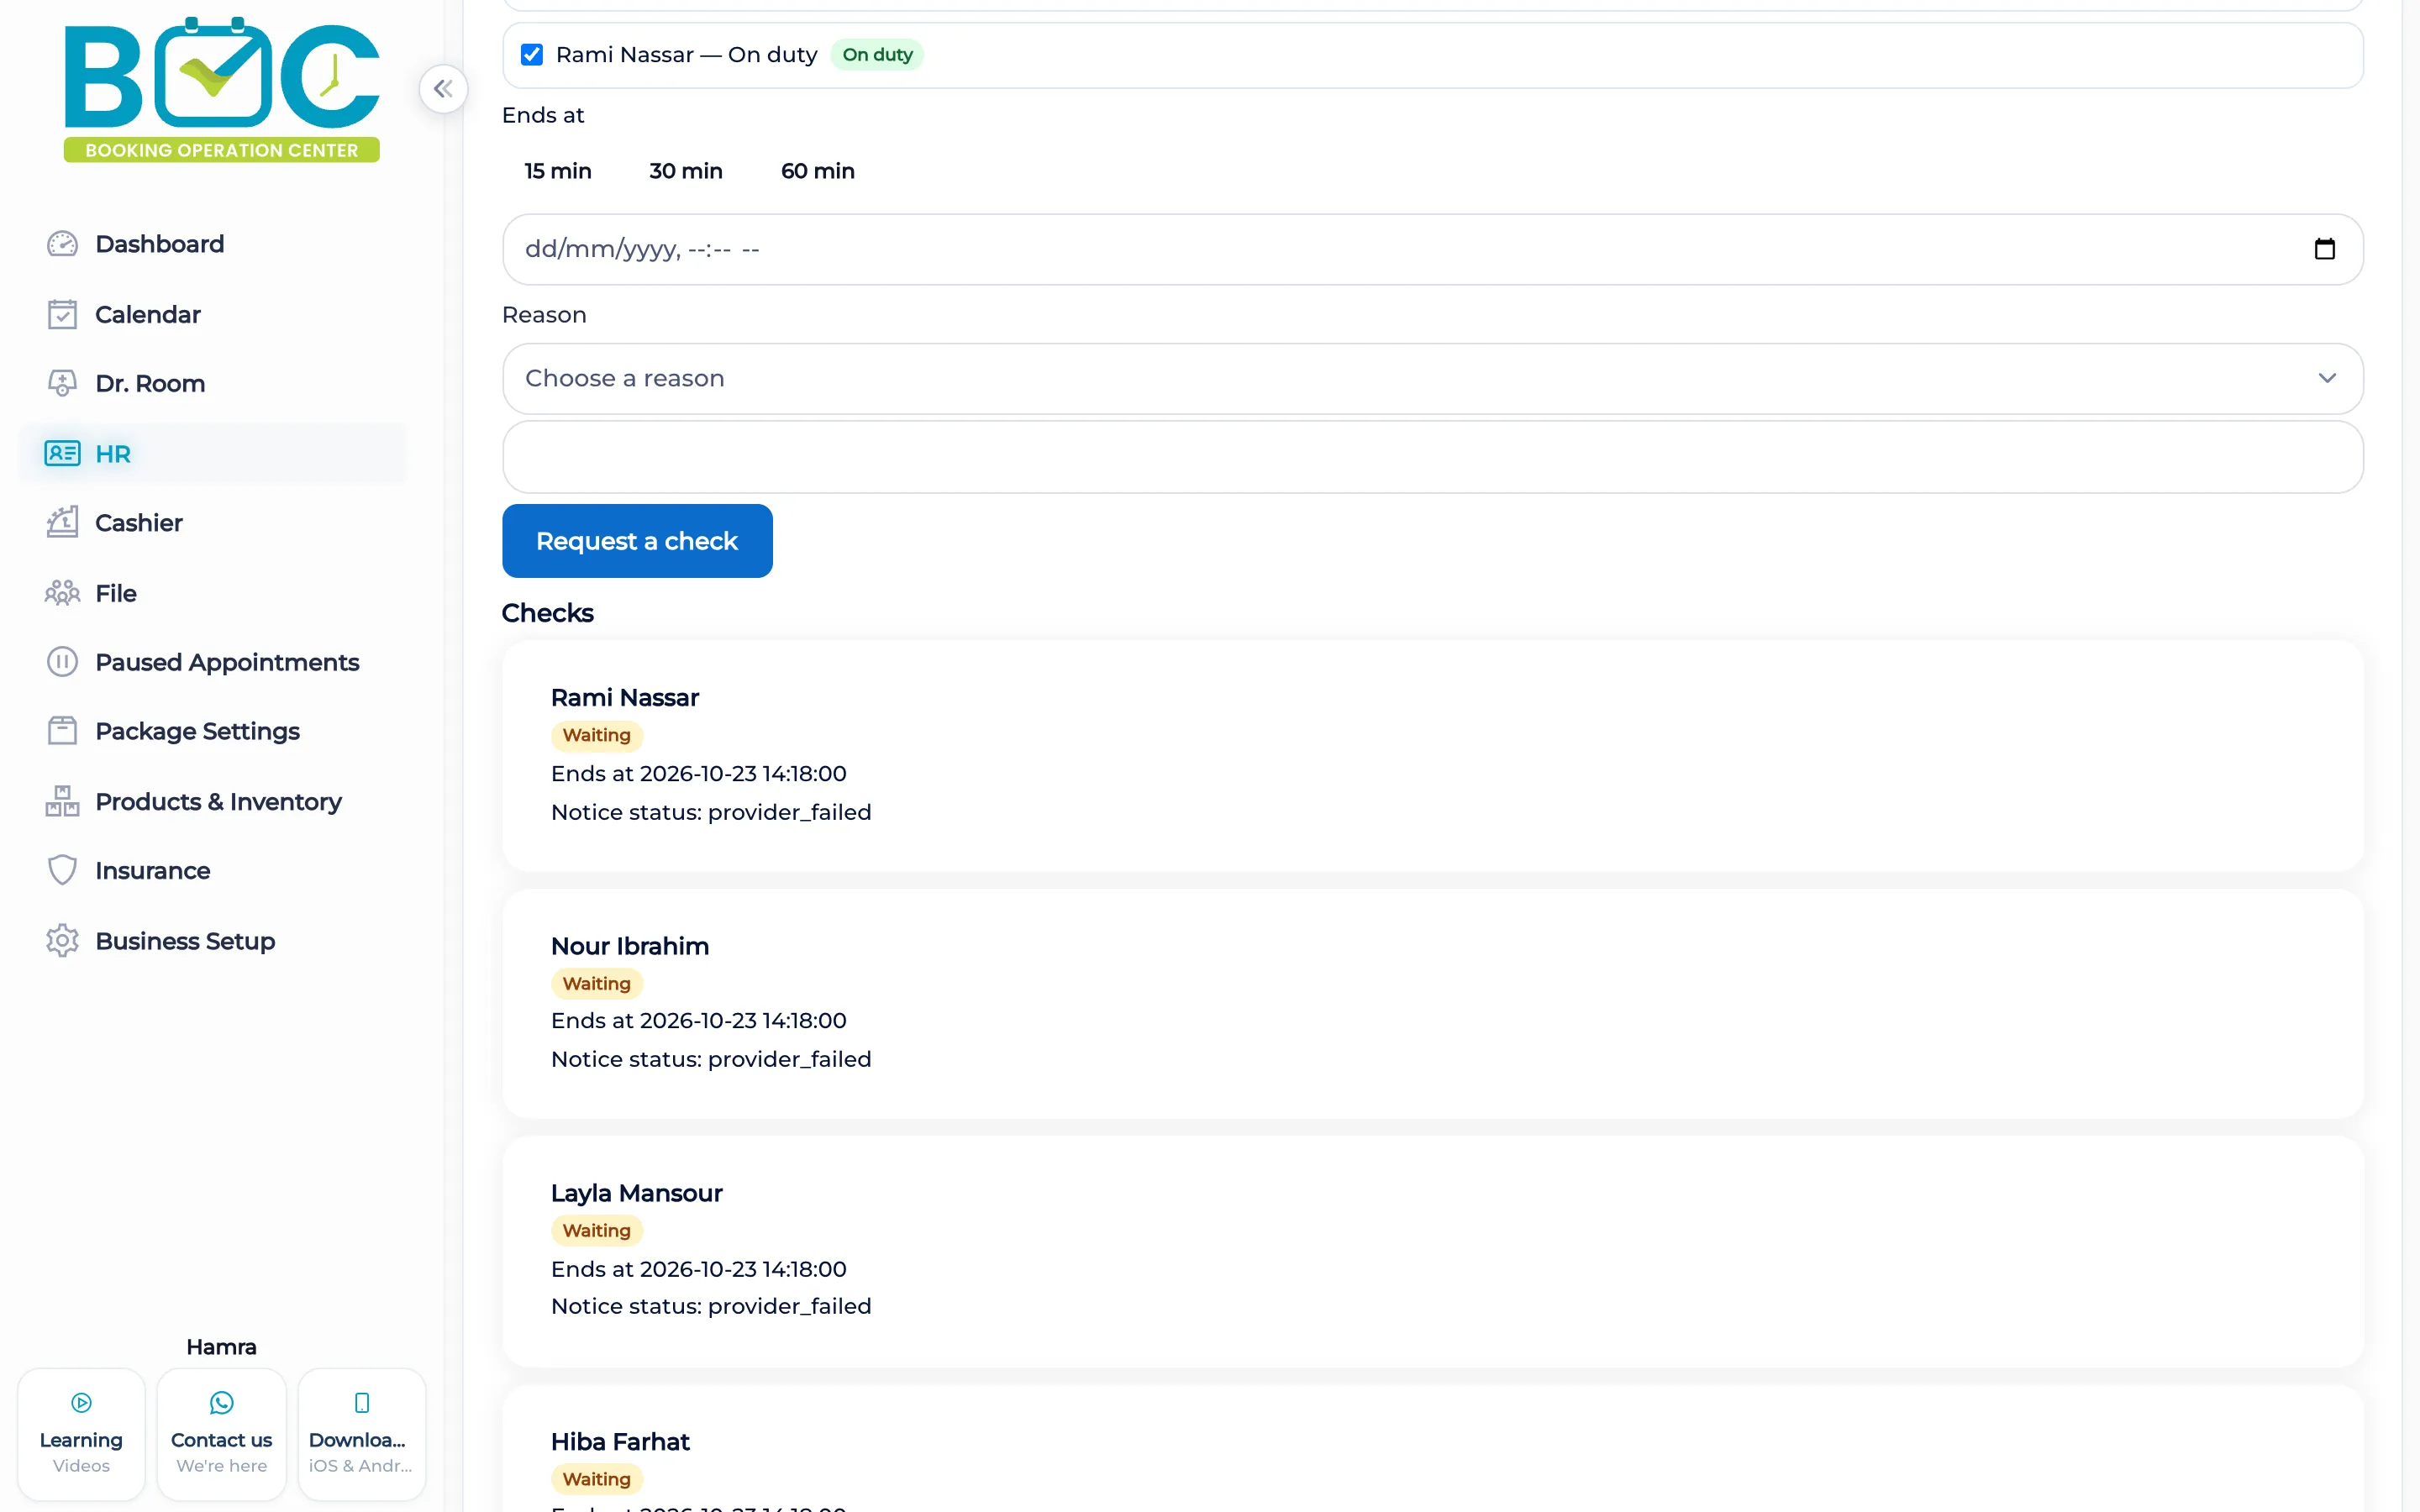This screenshot has height=1512, width=2420.
Task: Open the Paused Appointments page
Action: point(212,662)
